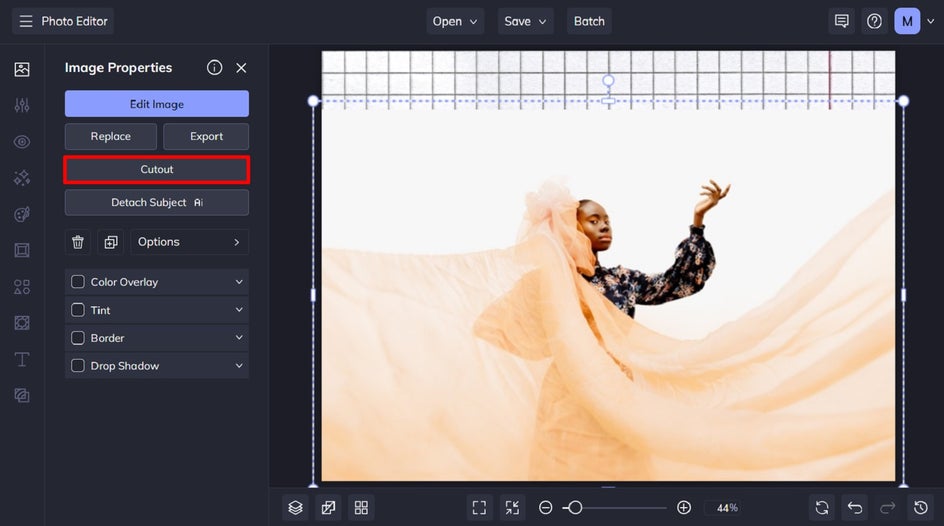Open the Options submenu

click(190, 242)
